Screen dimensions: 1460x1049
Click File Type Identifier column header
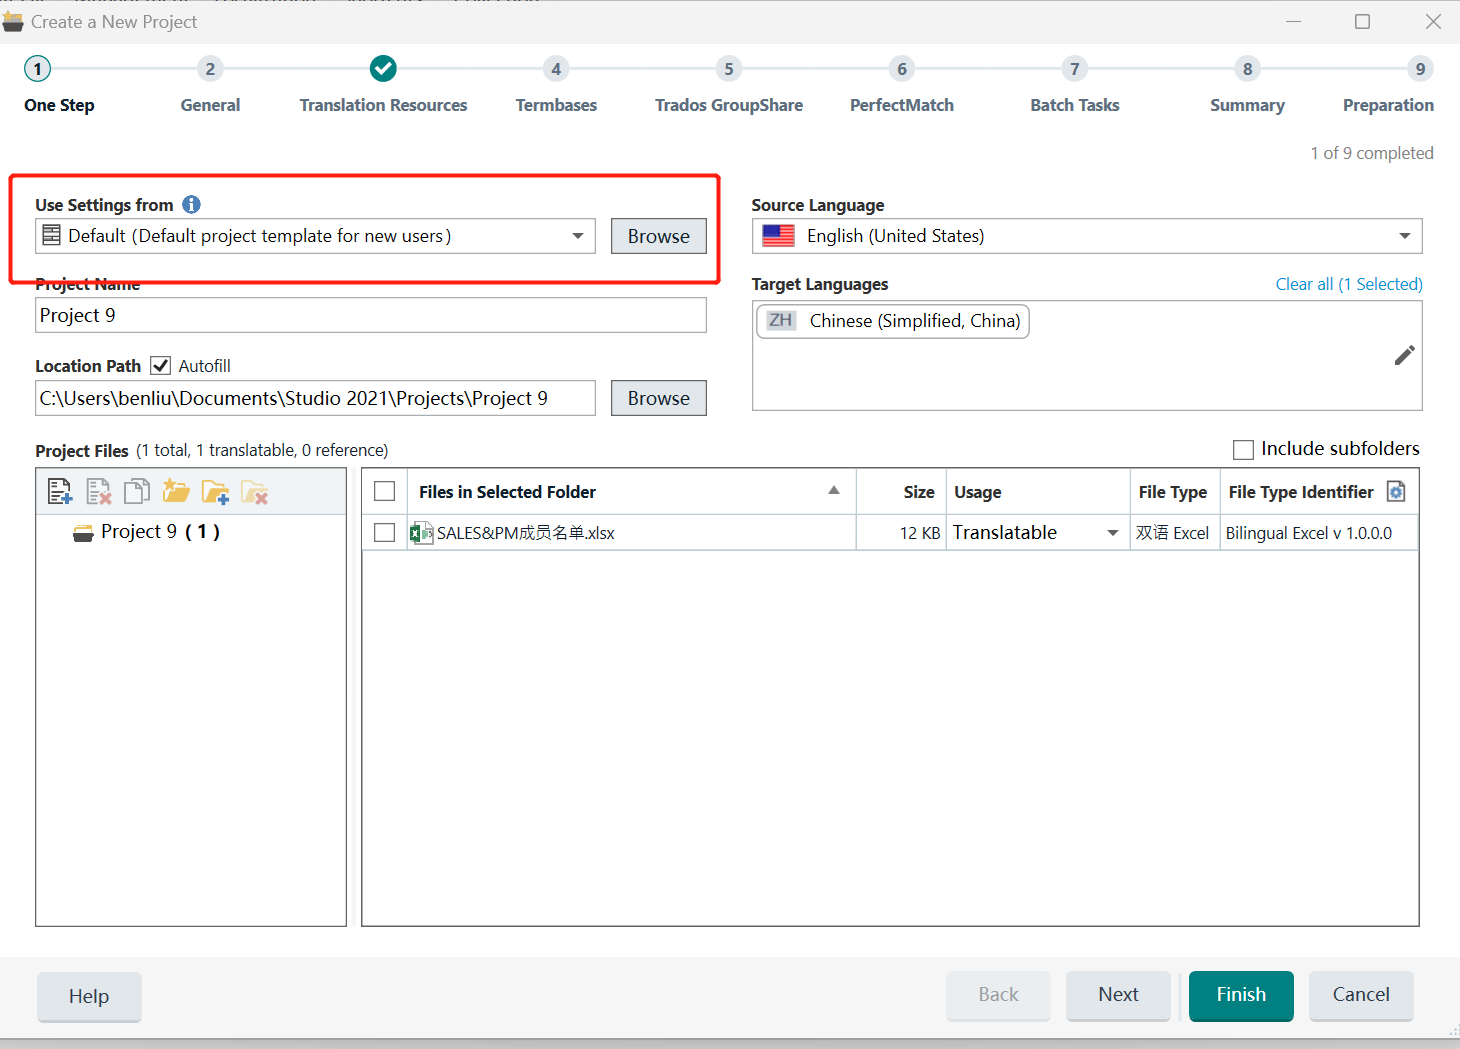coord(1301,492)
